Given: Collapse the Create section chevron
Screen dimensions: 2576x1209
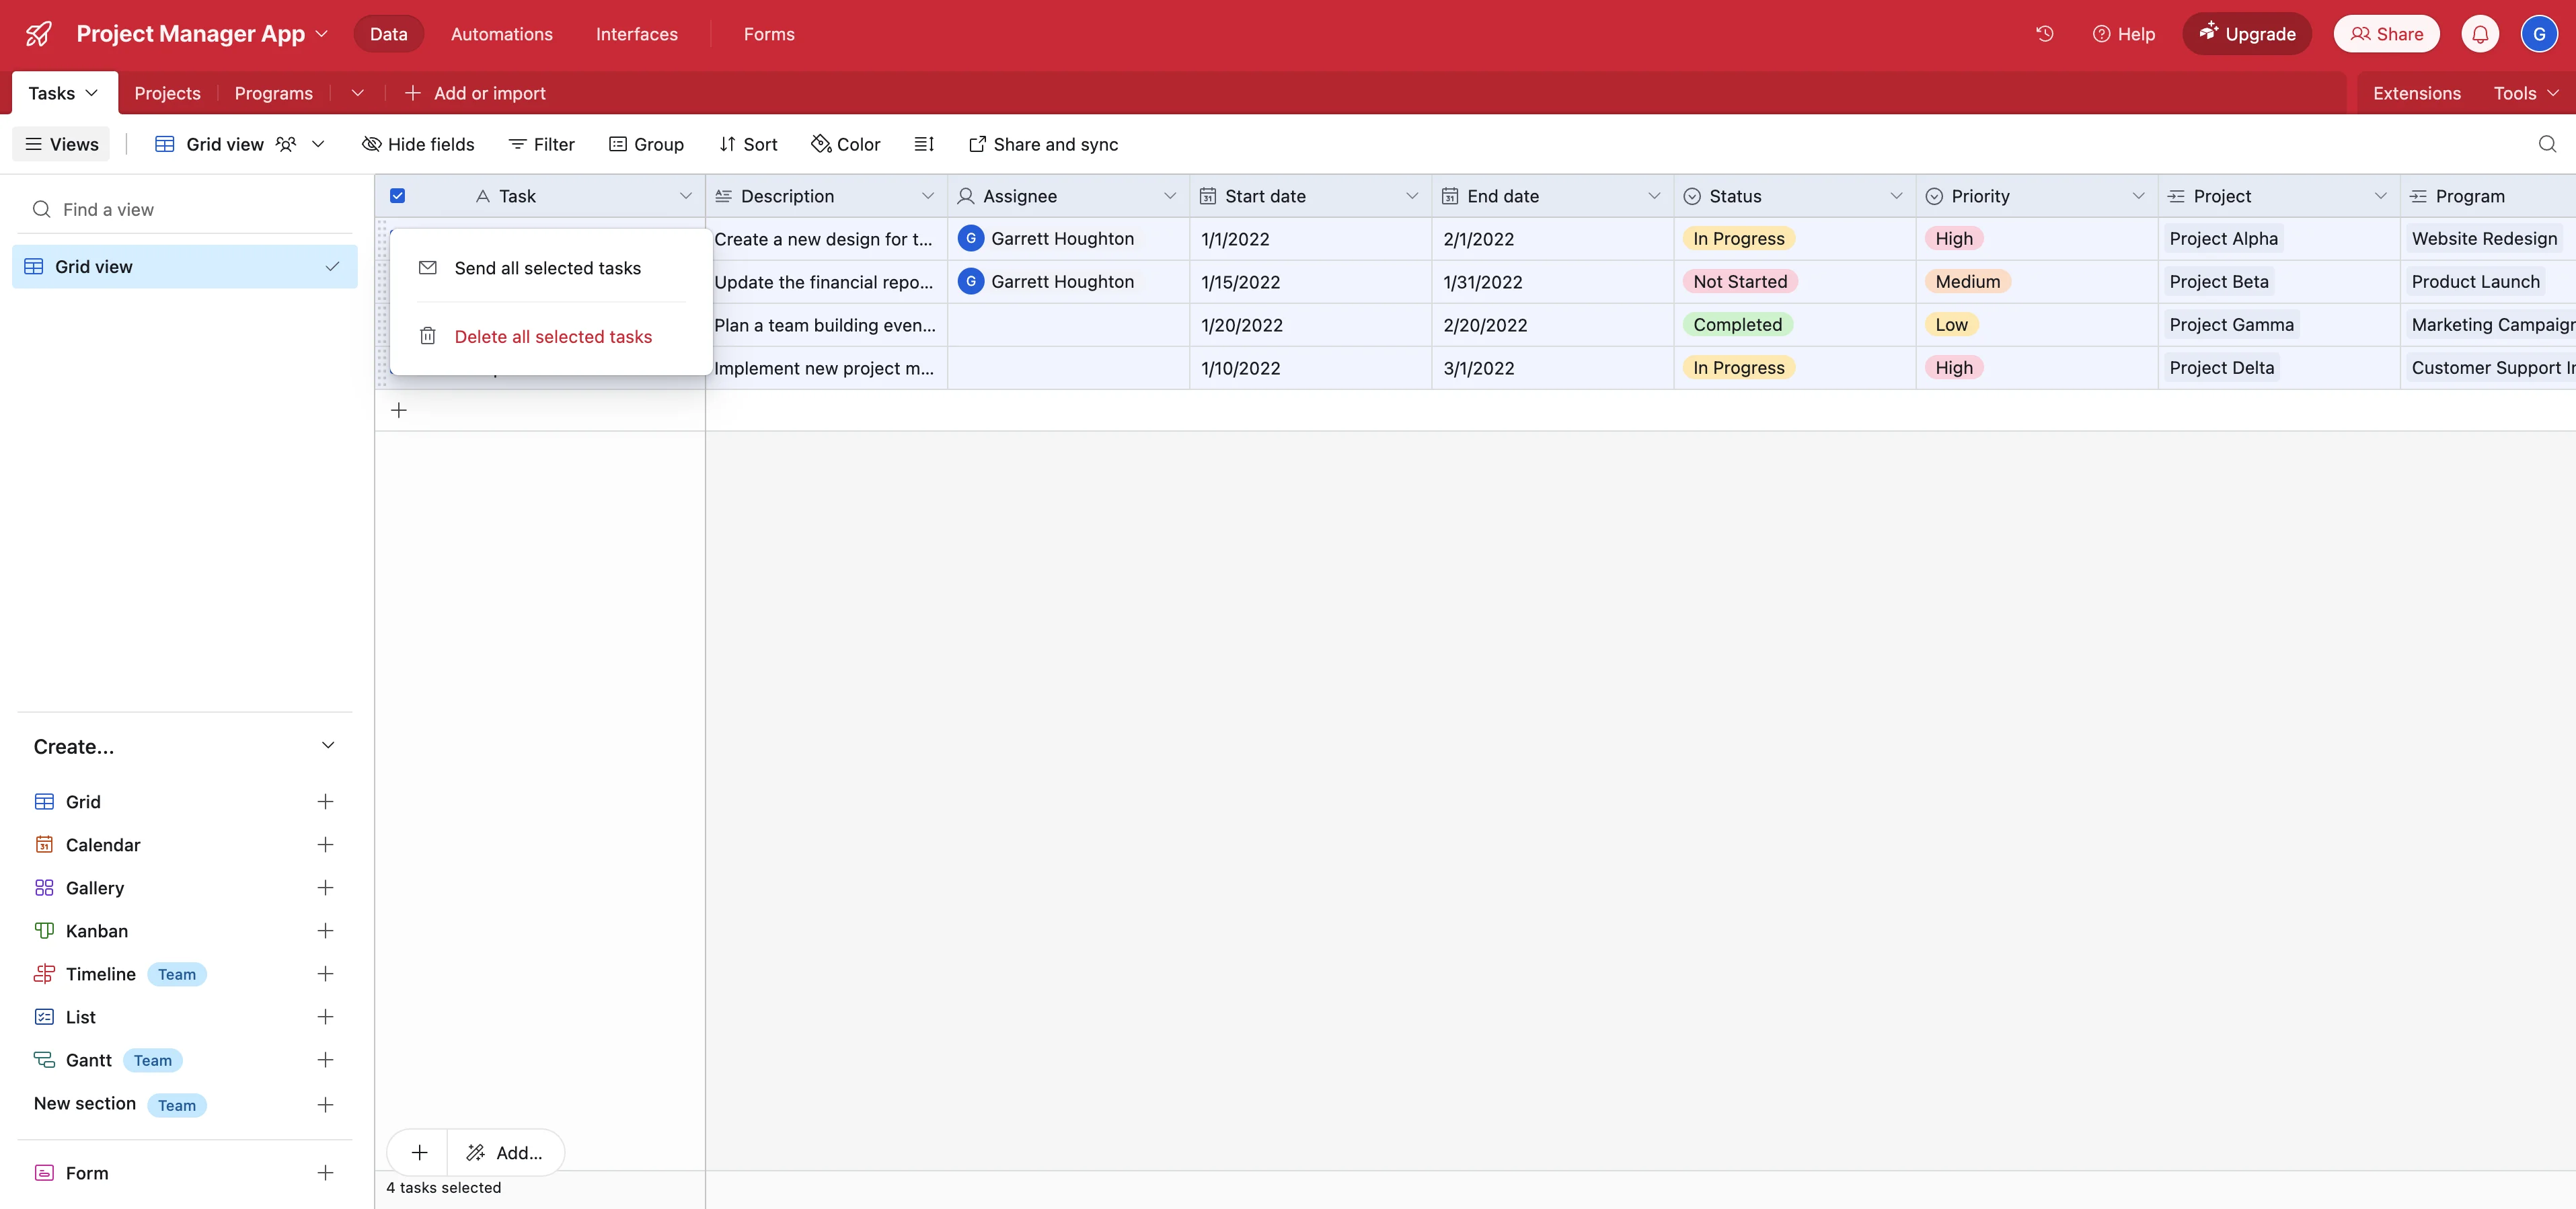Looking at the screenshot, I should [328, 746].
